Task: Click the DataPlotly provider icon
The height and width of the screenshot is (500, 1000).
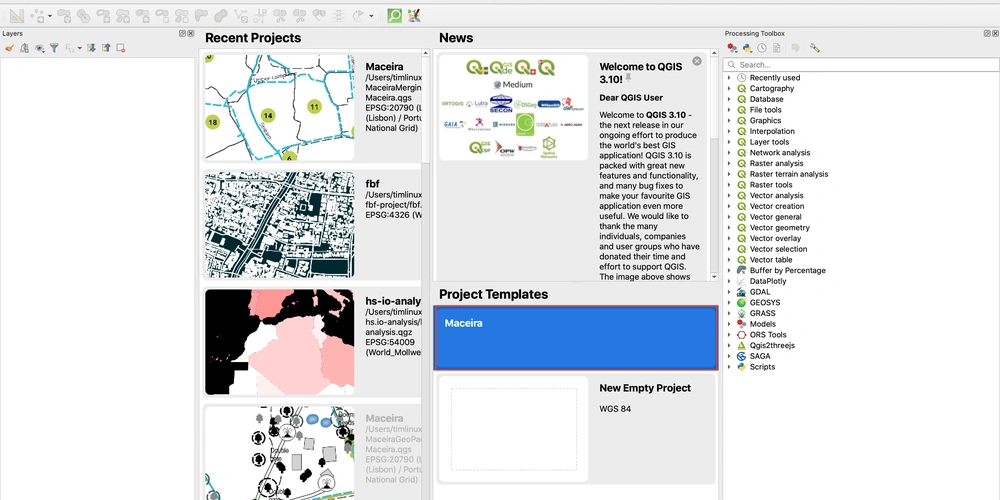Action: coord(741,281)
